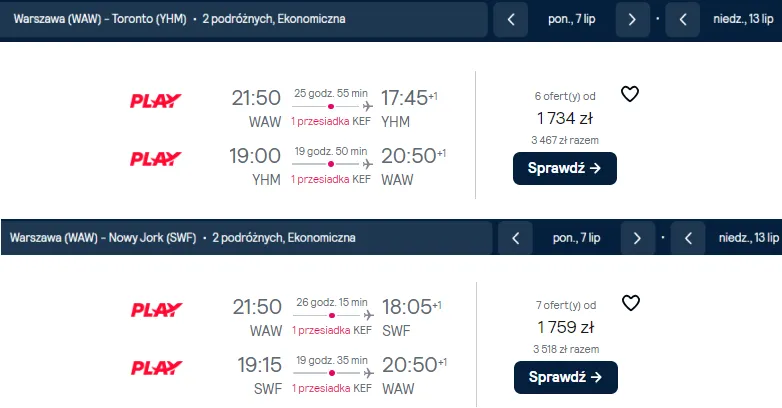Move Toronto return date earlier than 13 lip
Image resolution: width=782 pixels, height=408 pixels.
pyautogui.click(x=683, y=19)
